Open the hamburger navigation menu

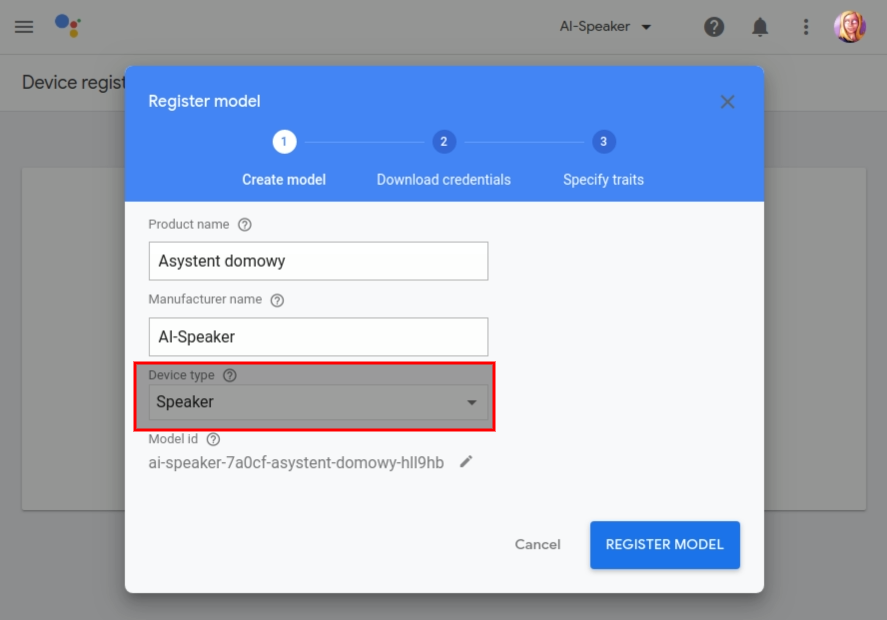(24, 27)
